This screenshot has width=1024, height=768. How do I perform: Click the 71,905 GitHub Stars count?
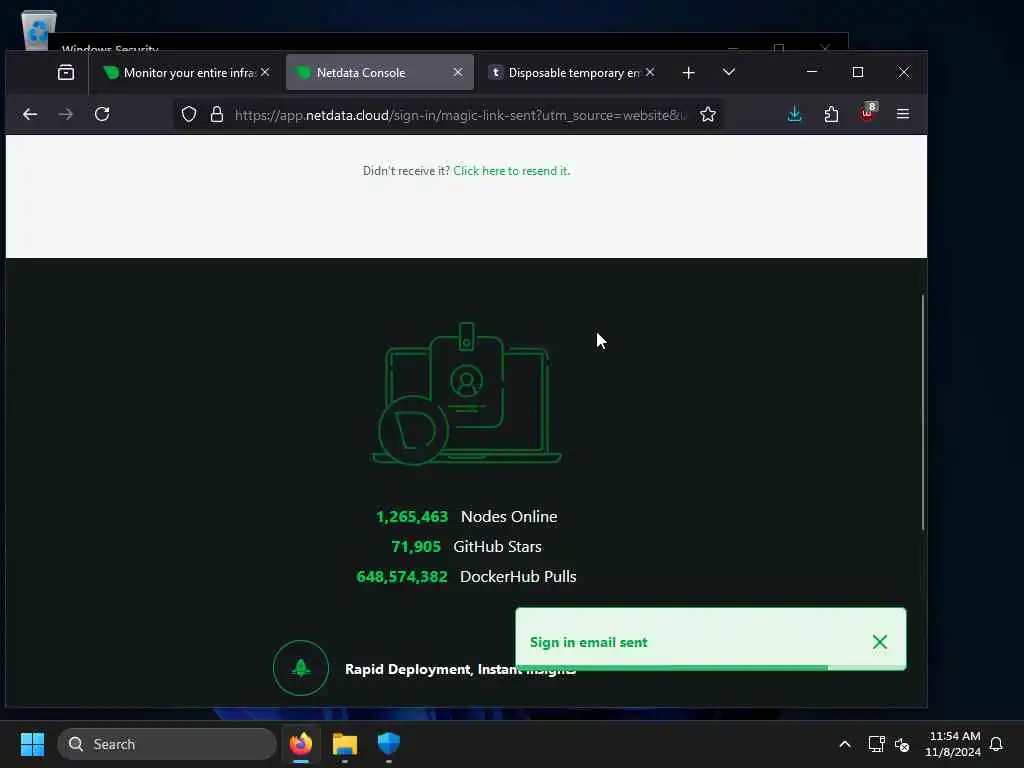coord(415,547)
